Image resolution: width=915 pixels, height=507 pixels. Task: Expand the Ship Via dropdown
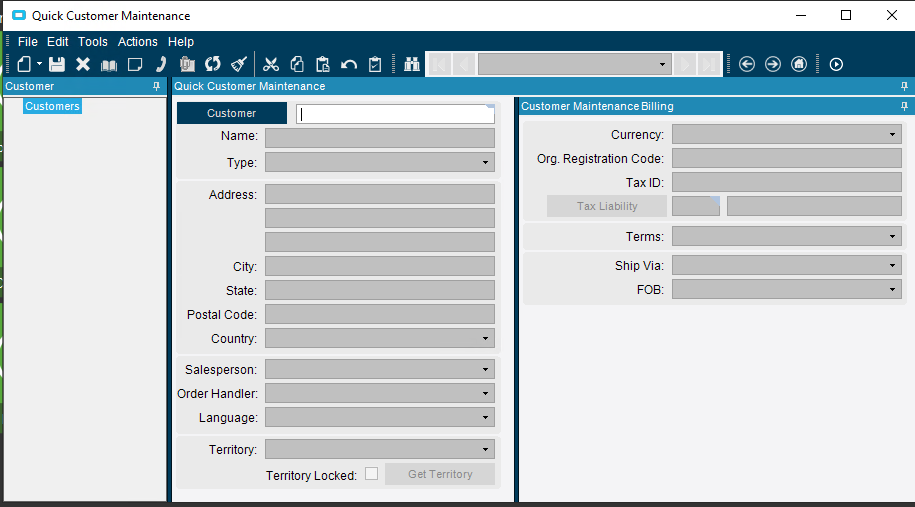(x=892, y=265)
